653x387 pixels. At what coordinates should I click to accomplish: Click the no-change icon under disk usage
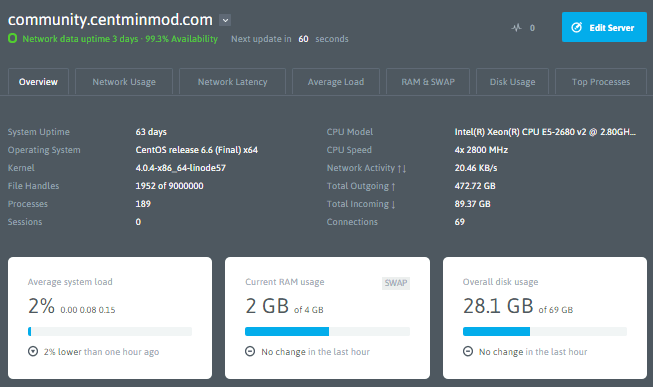point(468,352)
